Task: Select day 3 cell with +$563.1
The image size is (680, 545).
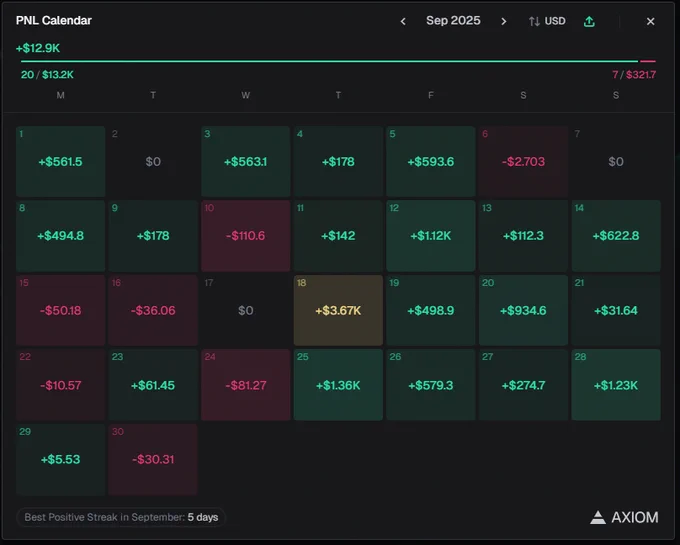Action: pos(245,161)
